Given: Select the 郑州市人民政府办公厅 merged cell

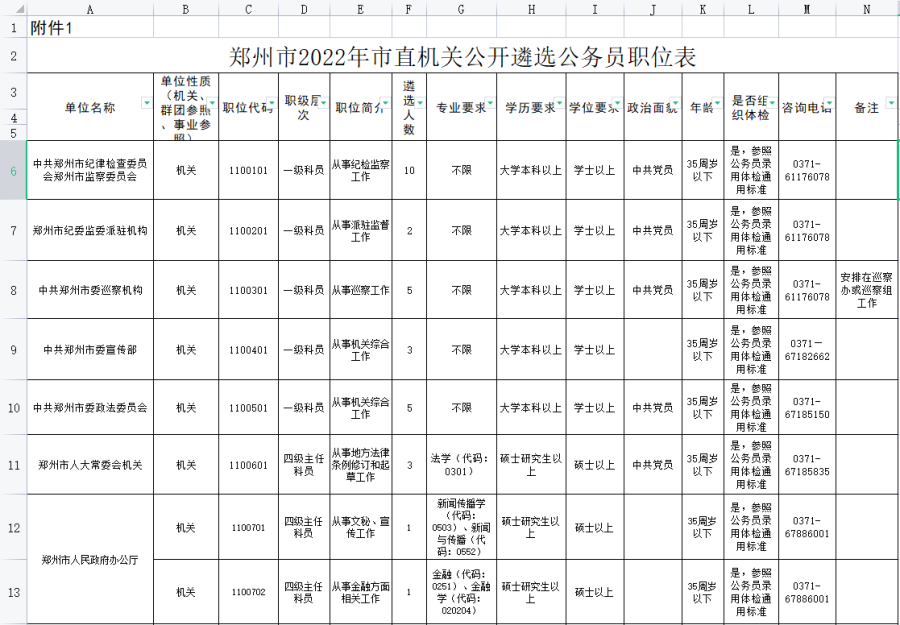Looking at the screenshot, I should (90, 560).
